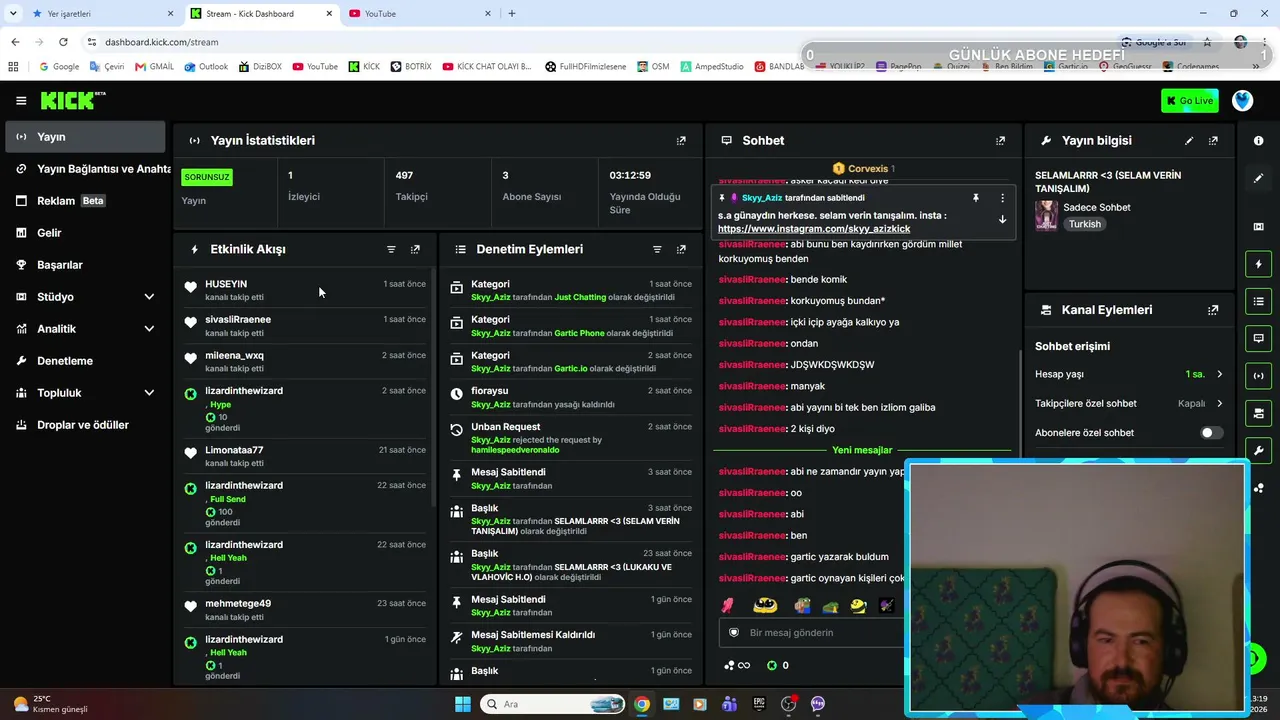Screen dimensions: 1280x720
Task: Open Yayın Bağlantısı ve Anahtarı page
Action: tap(94, 169)
